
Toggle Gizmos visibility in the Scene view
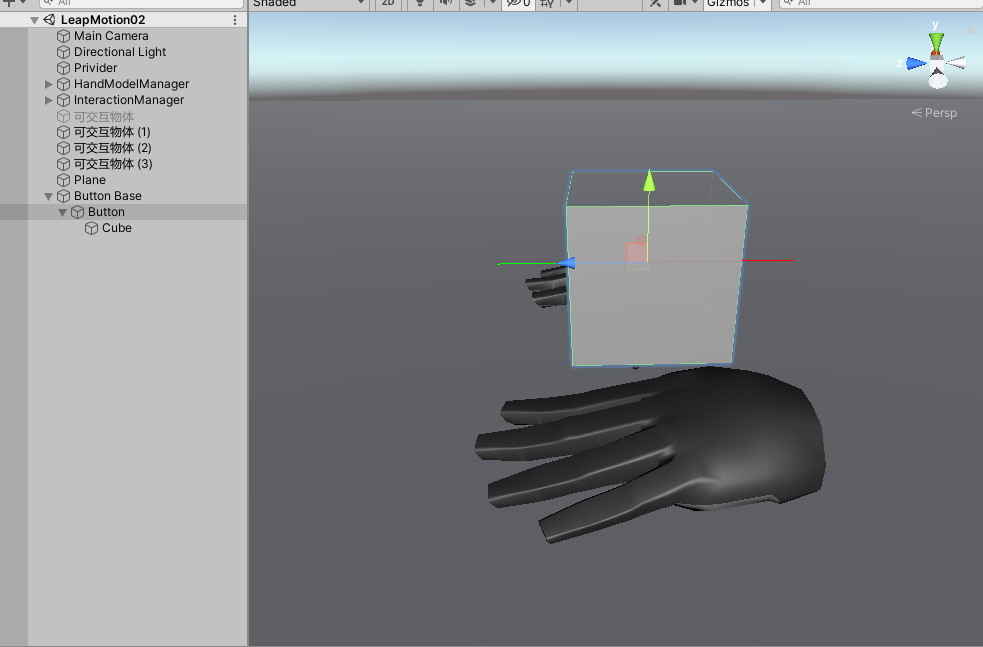[729, 4]
